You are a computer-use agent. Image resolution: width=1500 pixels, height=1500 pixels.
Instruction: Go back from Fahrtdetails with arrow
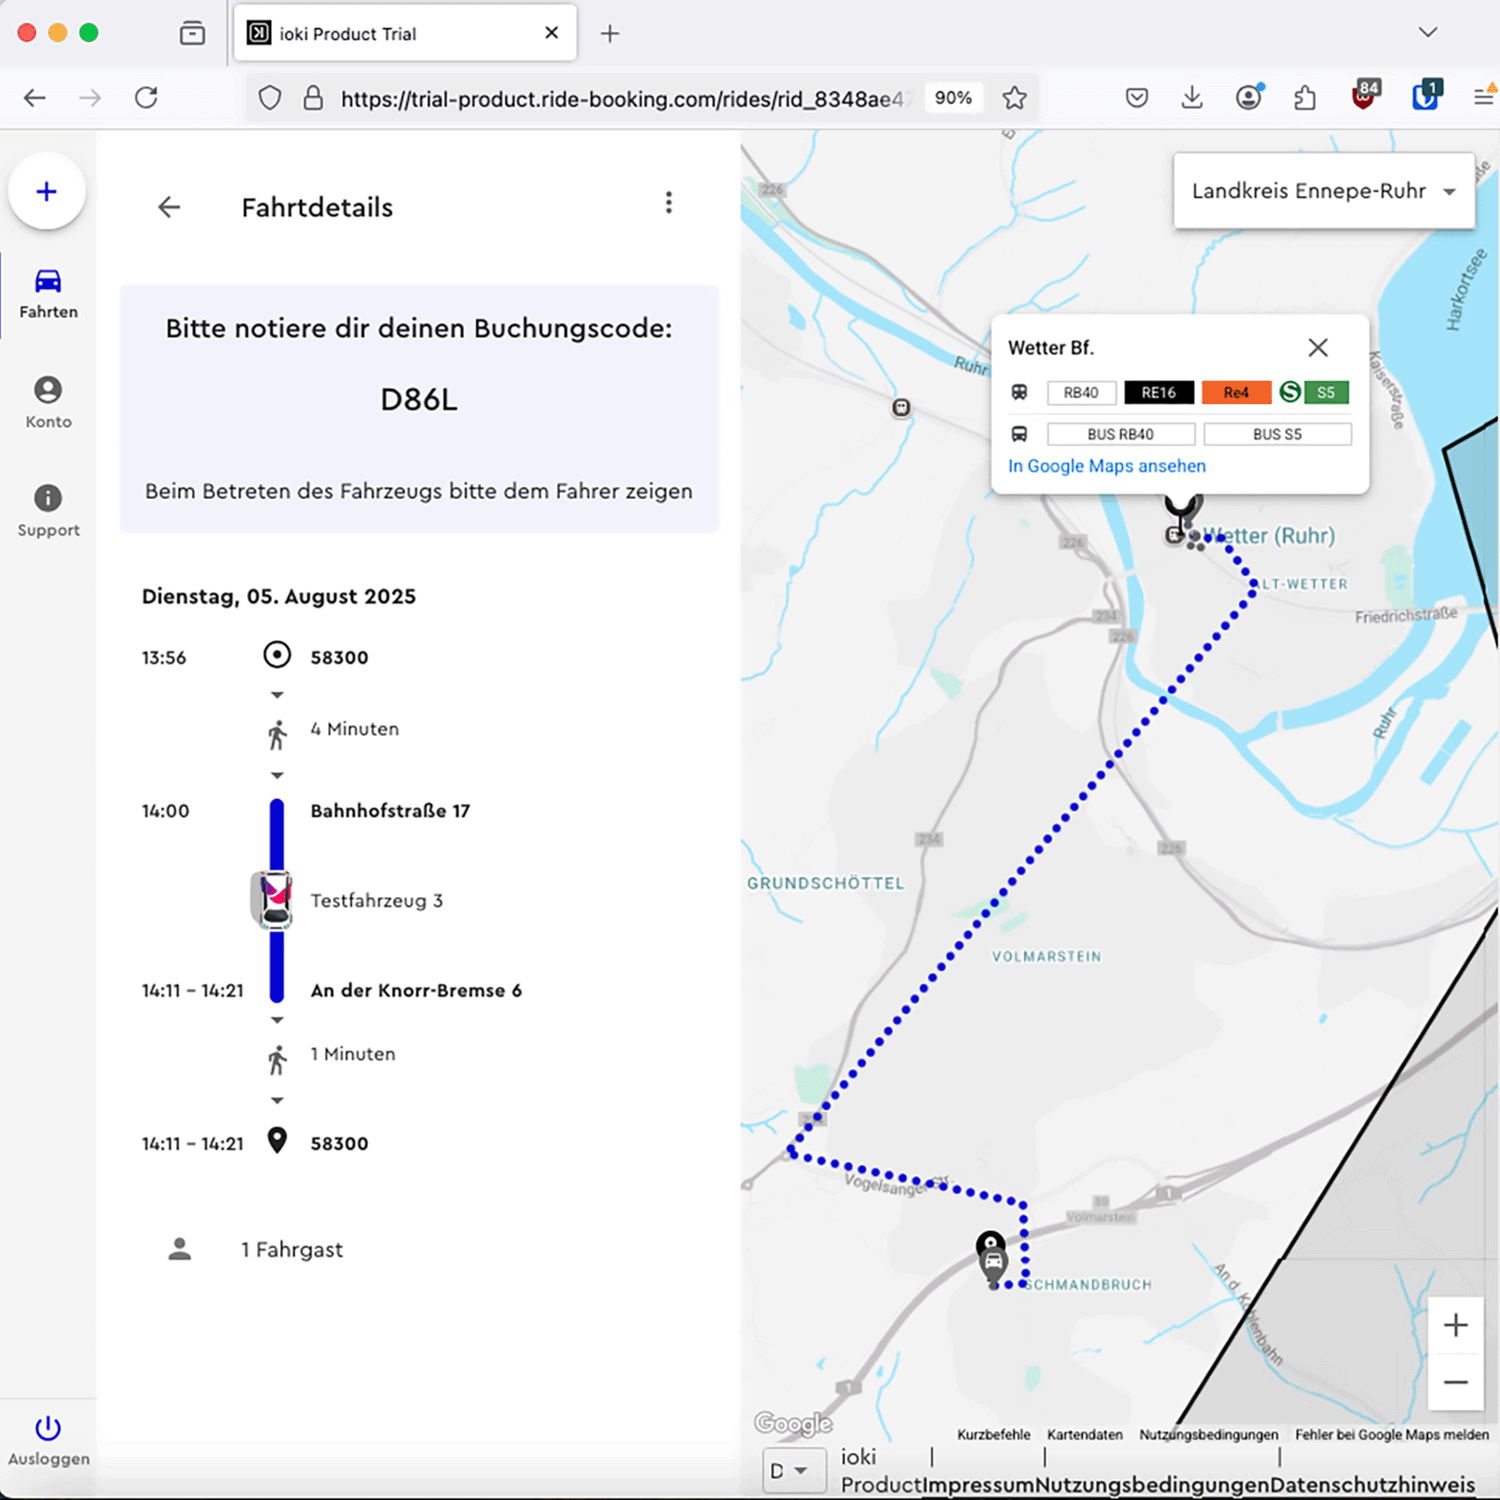169,207
